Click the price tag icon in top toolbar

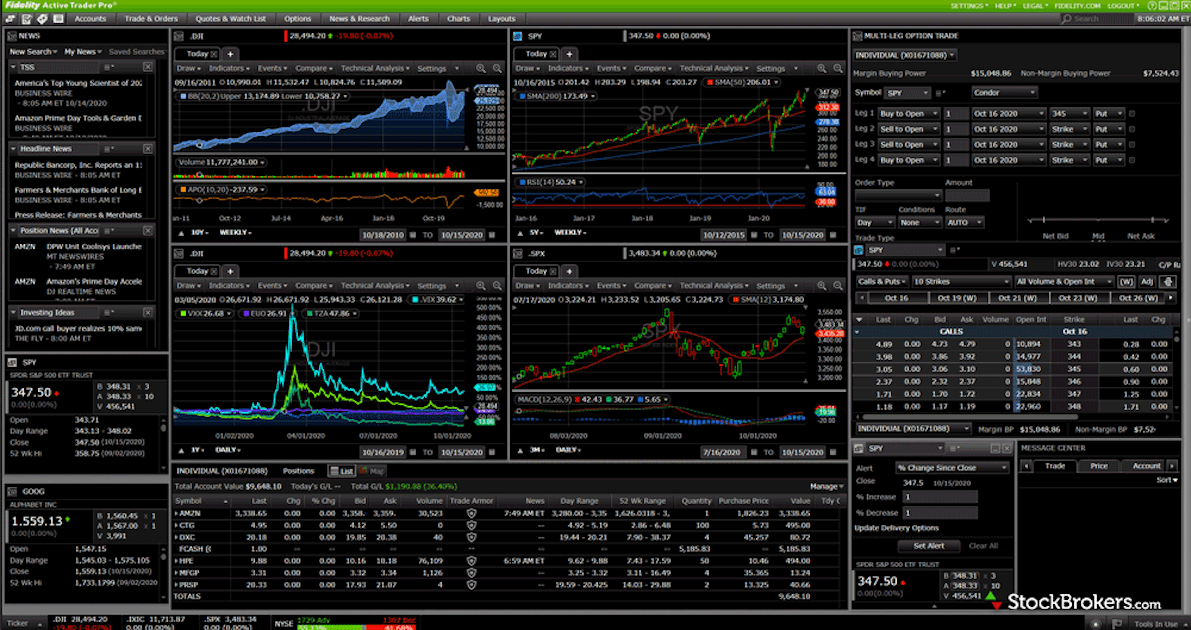pyautogui.click(x=43, y=18)
